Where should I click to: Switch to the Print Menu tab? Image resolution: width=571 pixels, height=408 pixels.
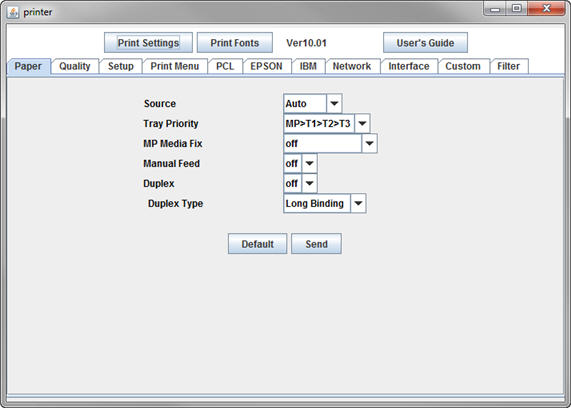[x=175, y=66]
